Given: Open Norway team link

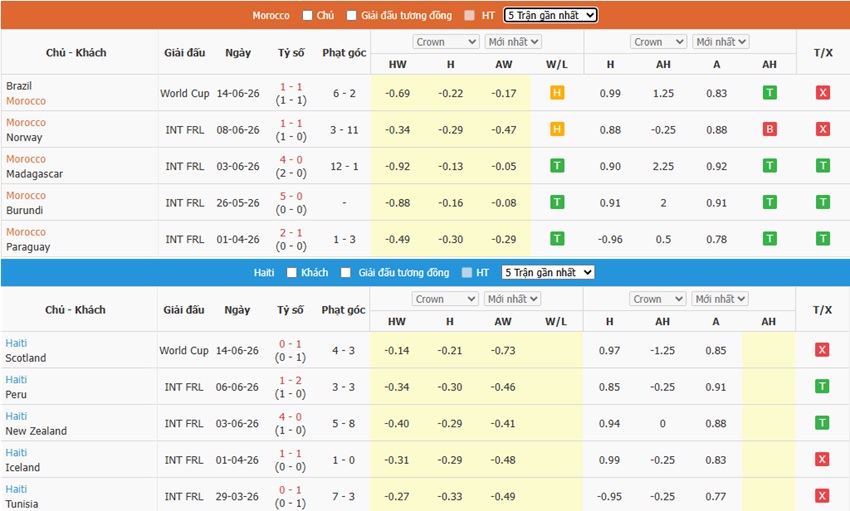Looking at the screenshot, I should click(x=24, y=137).
